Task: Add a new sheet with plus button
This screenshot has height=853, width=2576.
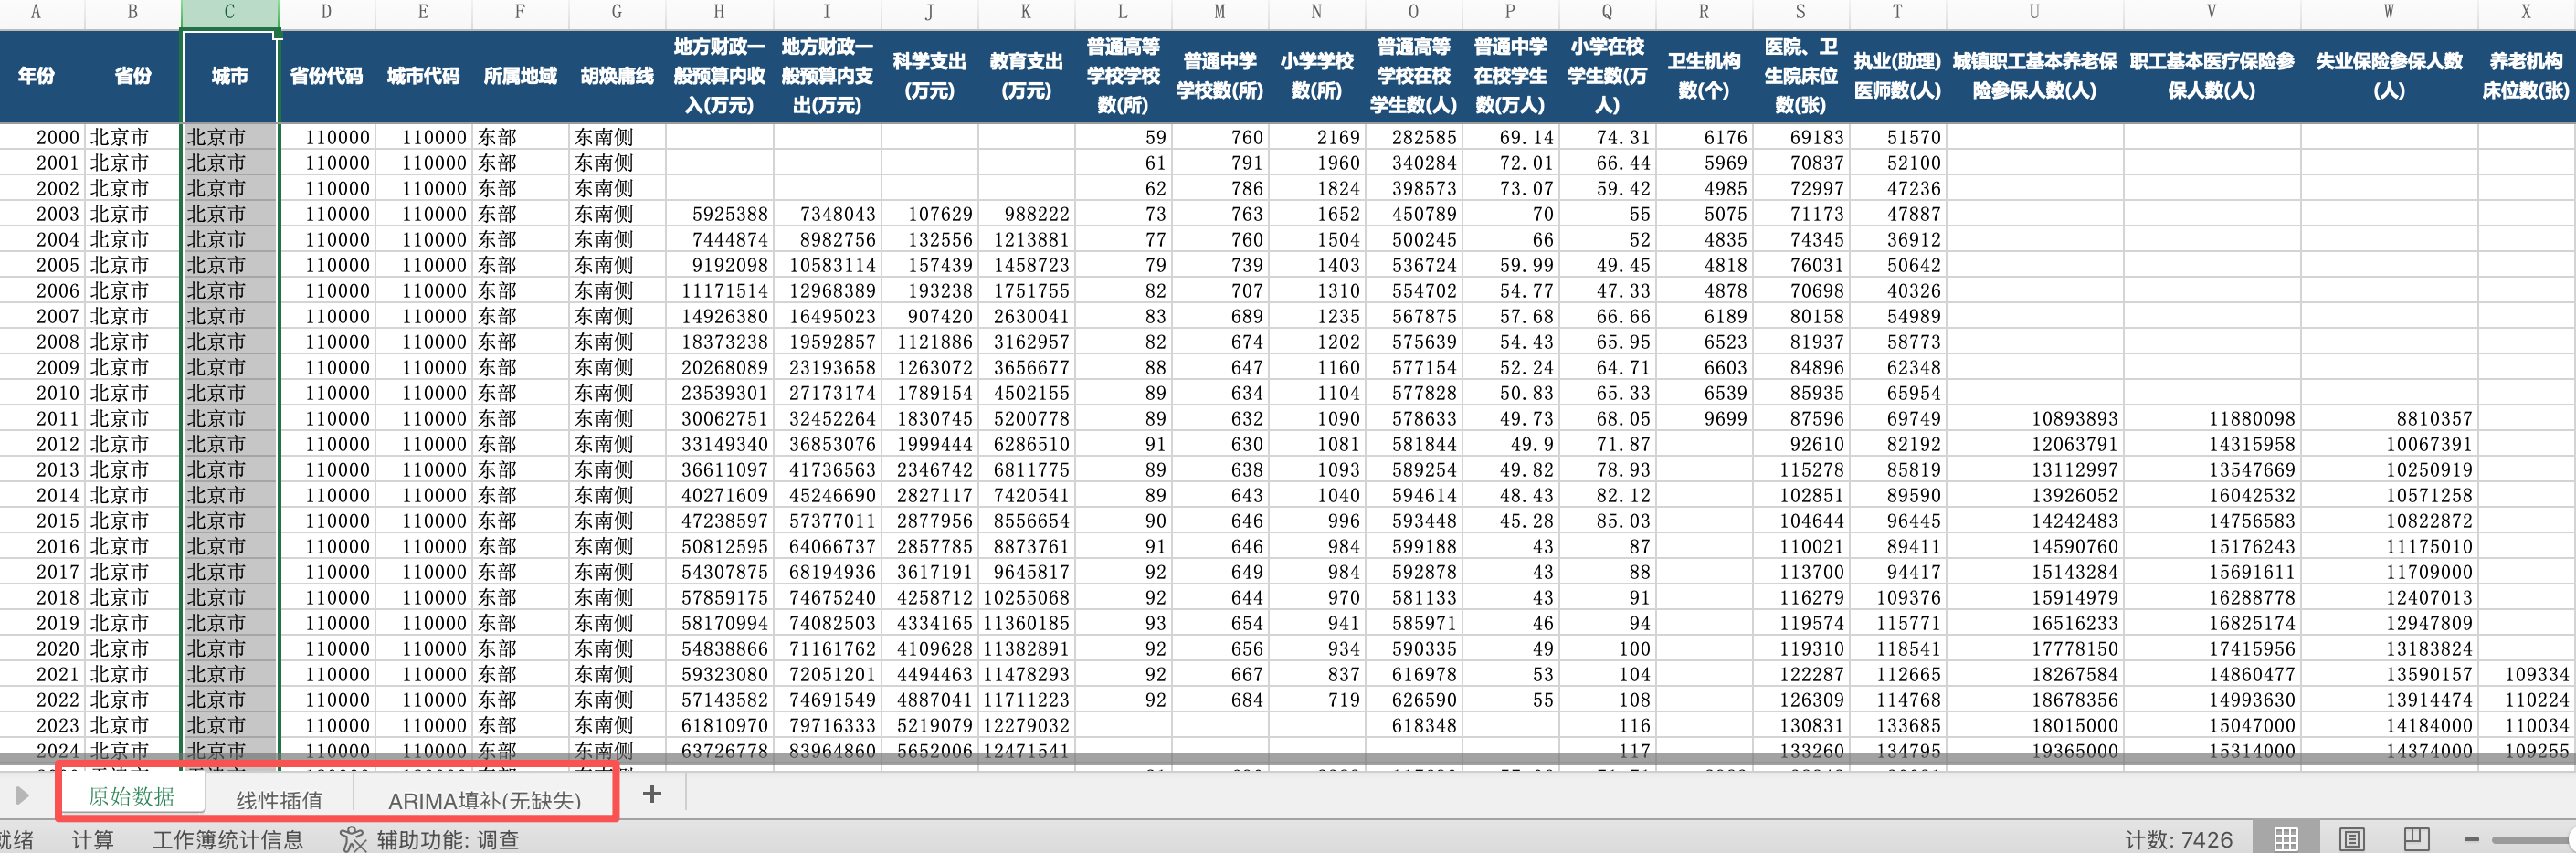Action: (652, 795)
